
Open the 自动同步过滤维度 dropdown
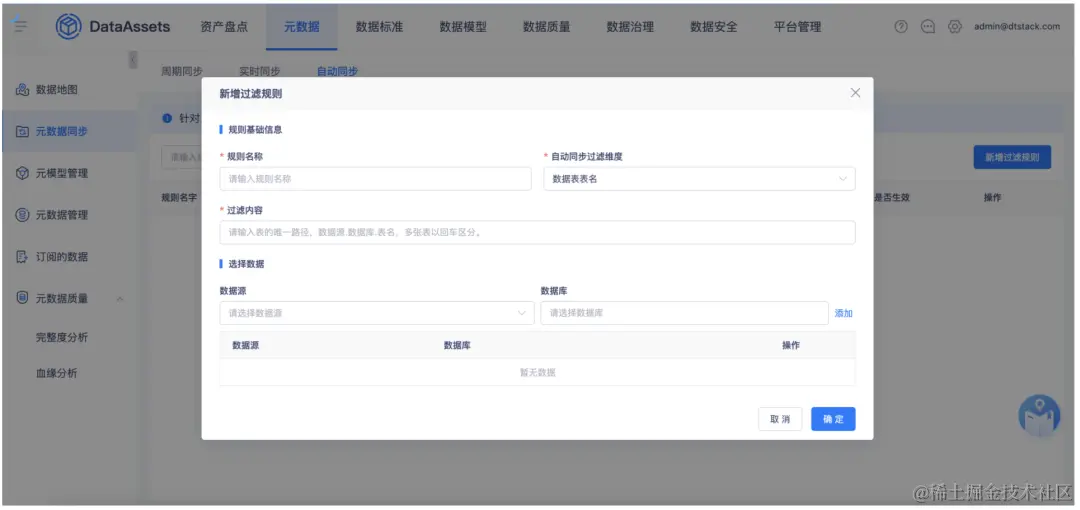click(699, 178)
